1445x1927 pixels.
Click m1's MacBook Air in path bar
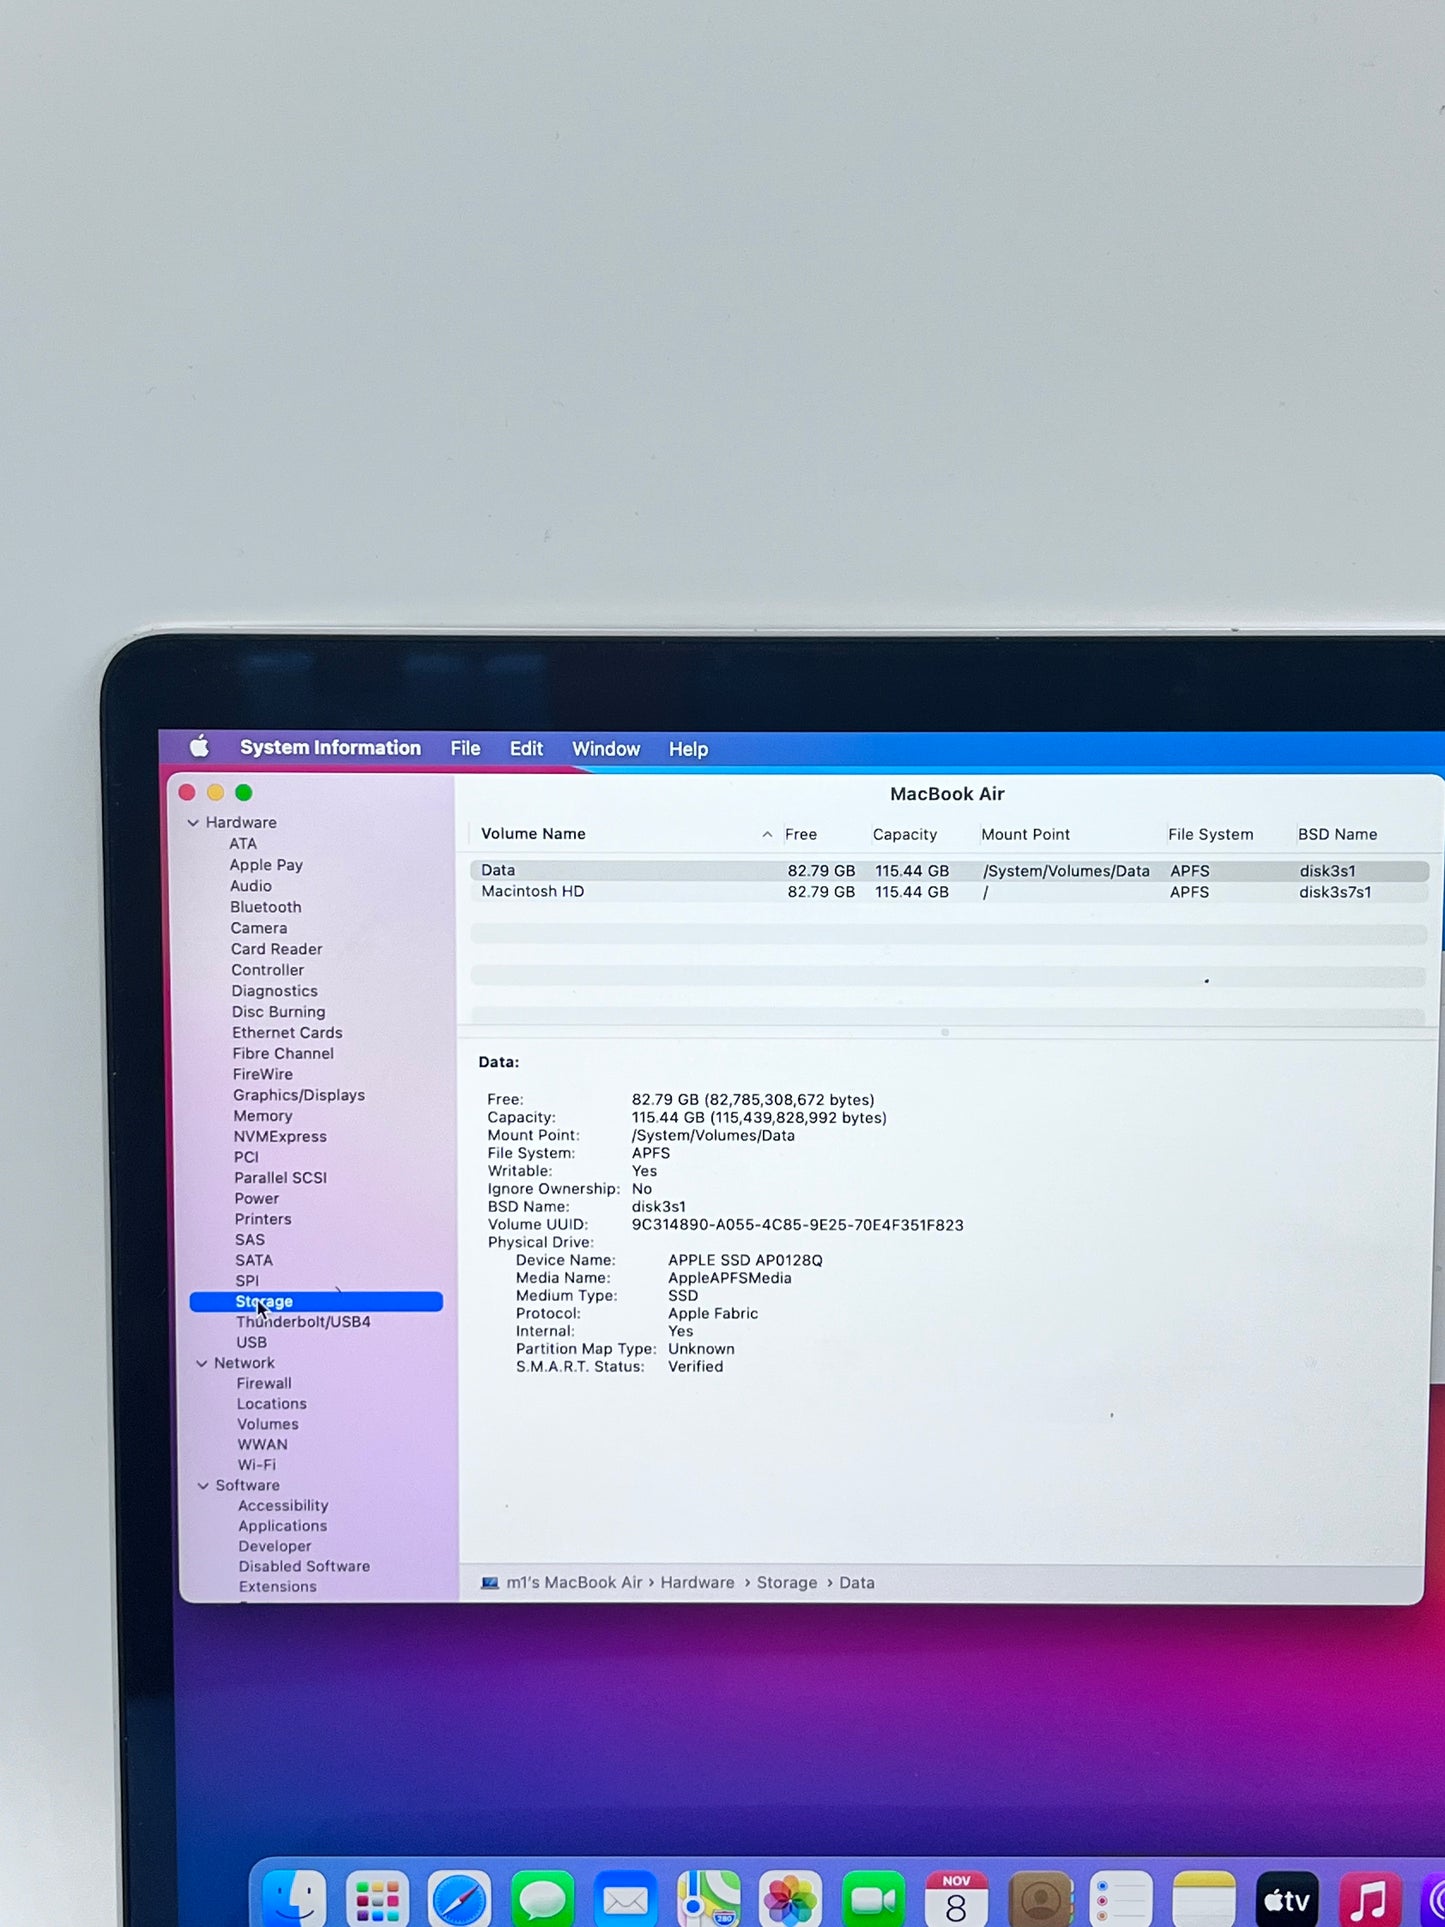[574, 1583]
